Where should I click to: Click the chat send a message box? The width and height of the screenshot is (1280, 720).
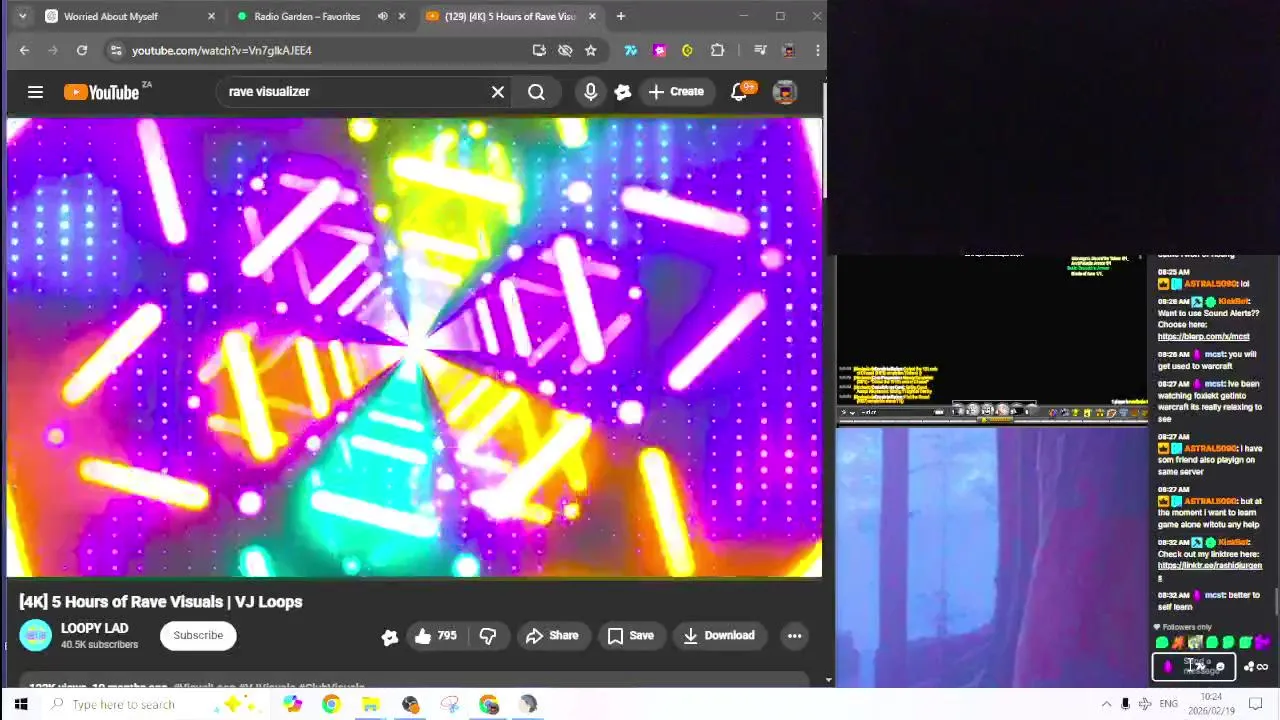(1194, 666)
